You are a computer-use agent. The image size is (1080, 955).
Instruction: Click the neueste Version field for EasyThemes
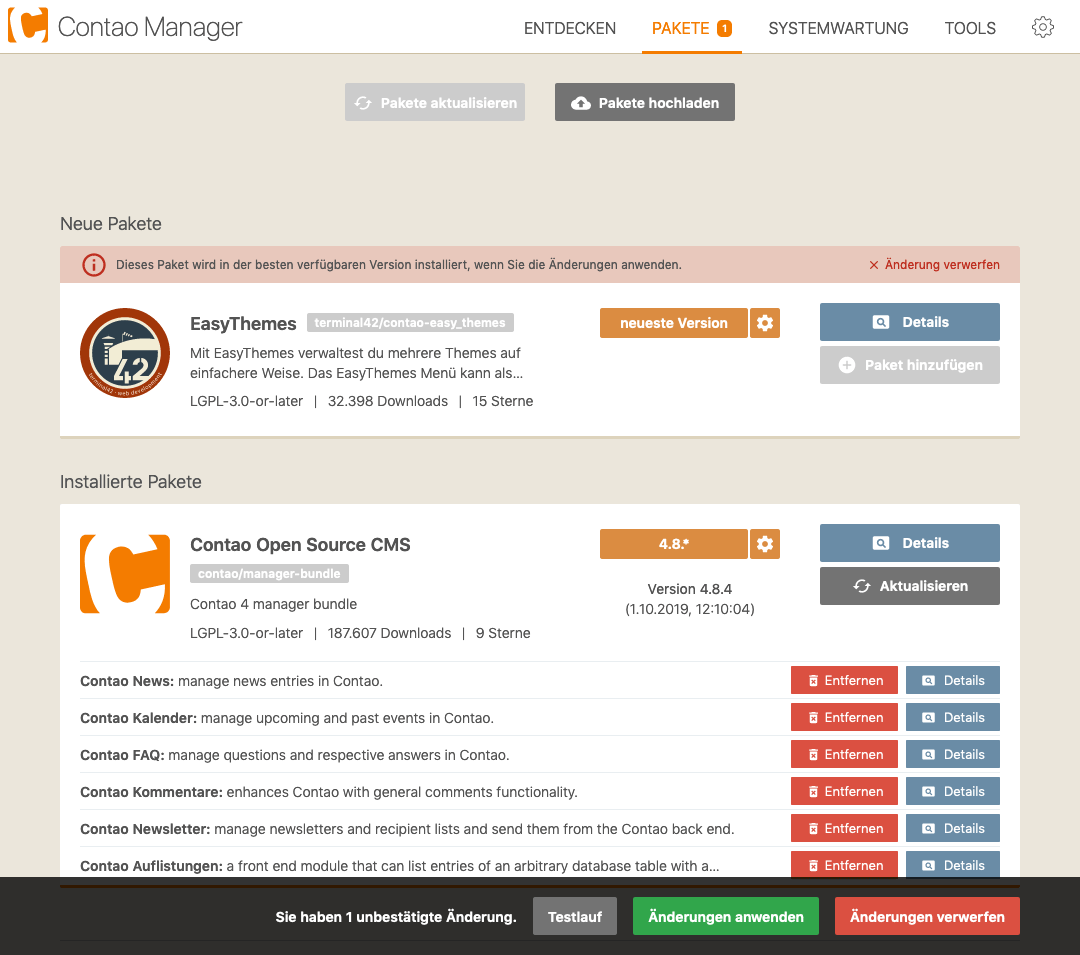(x=674, y=323)
